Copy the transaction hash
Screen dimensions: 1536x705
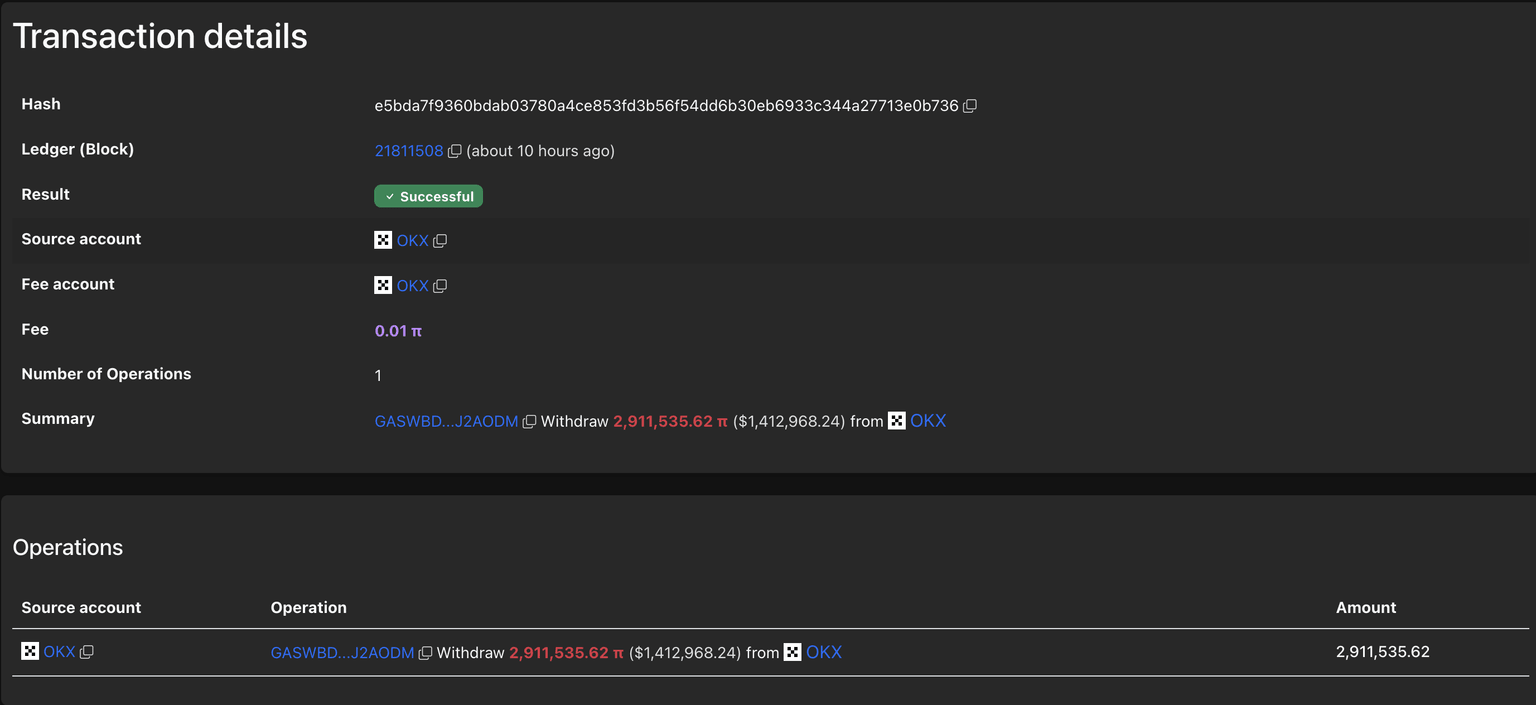coord(970,106)
